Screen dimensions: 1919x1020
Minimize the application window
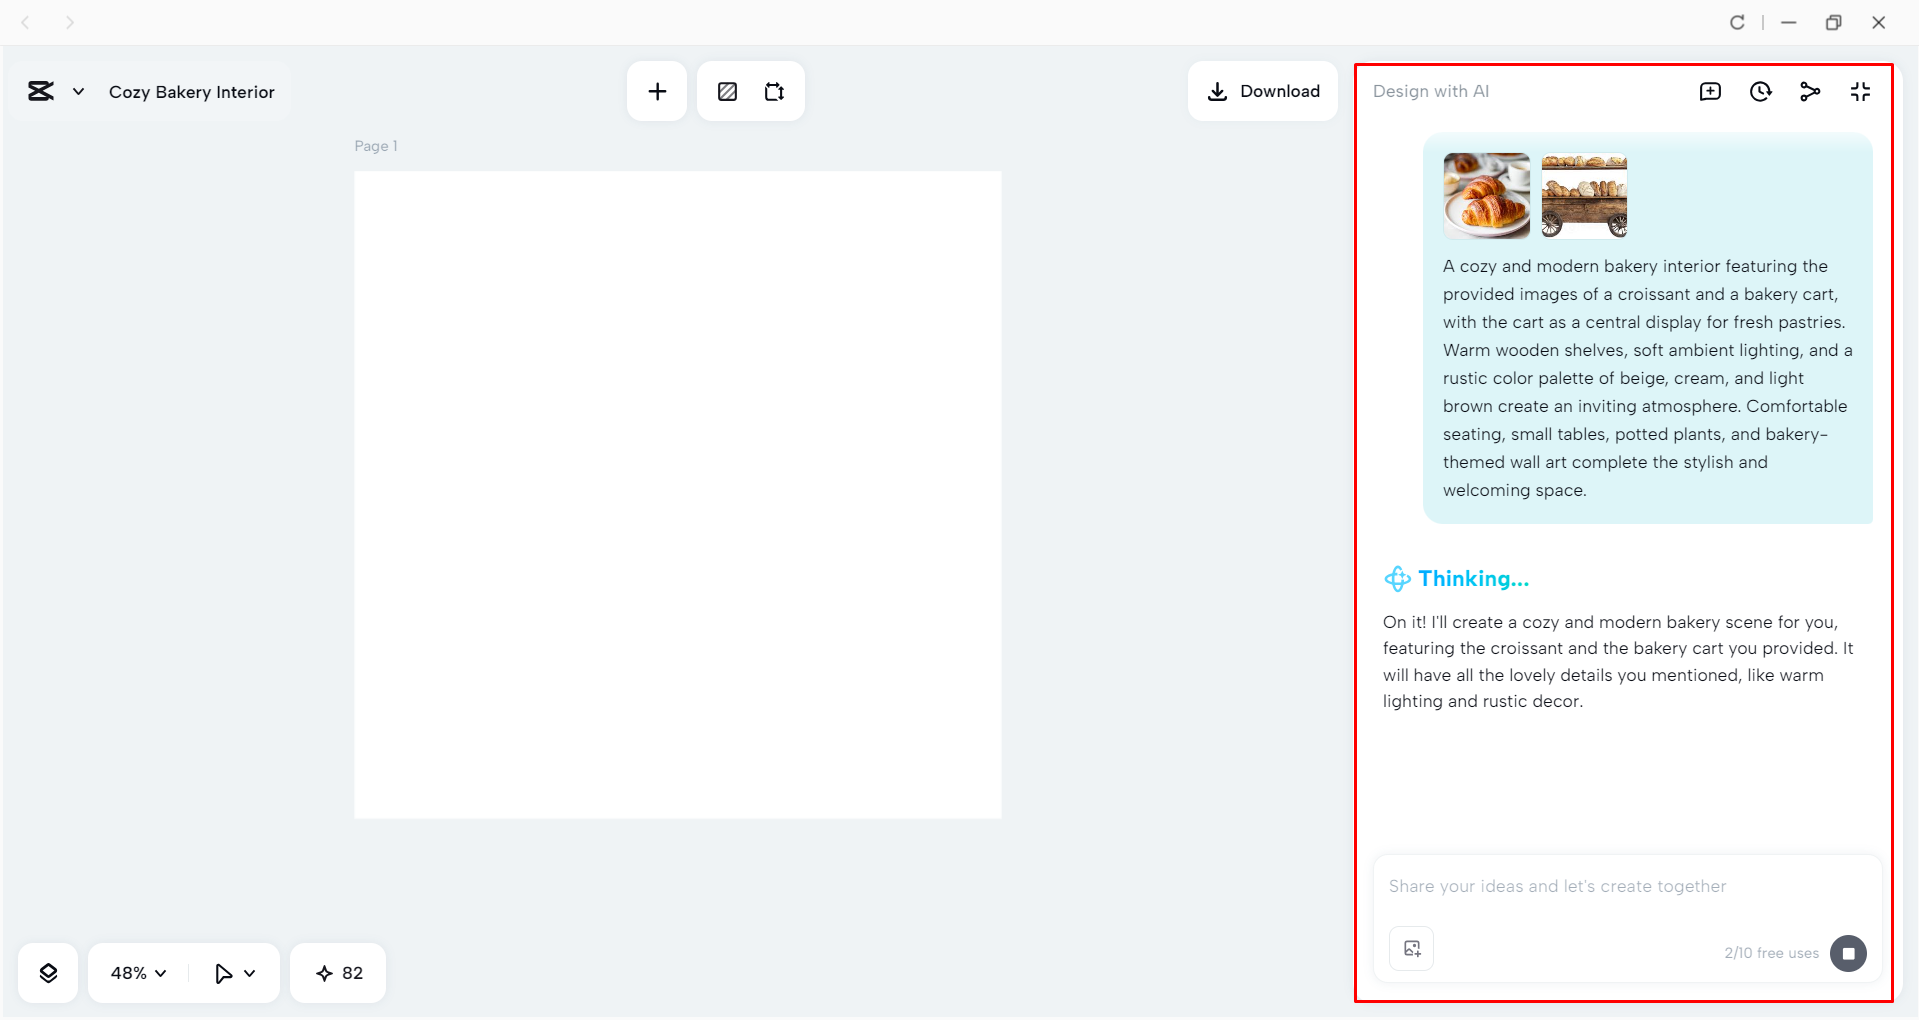(x=1789, y=22)
